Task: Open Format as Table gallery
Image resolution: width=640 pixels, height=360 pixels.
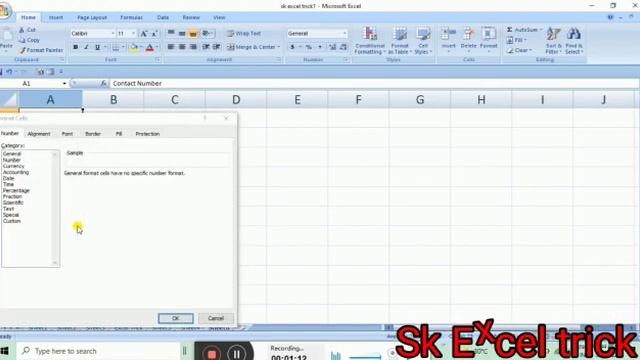Action: [400, 40]
